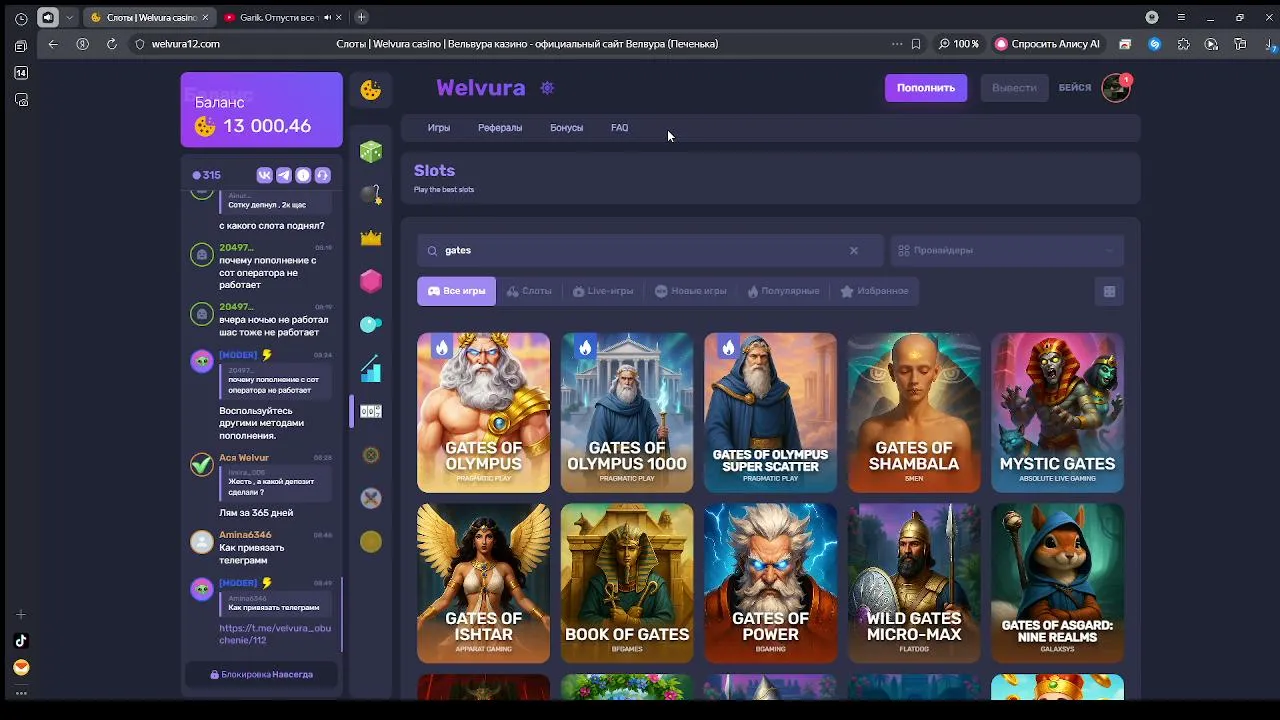Click the cookie logo above the sidebar
Screen dimensions: 1280x720
(371, 90)
